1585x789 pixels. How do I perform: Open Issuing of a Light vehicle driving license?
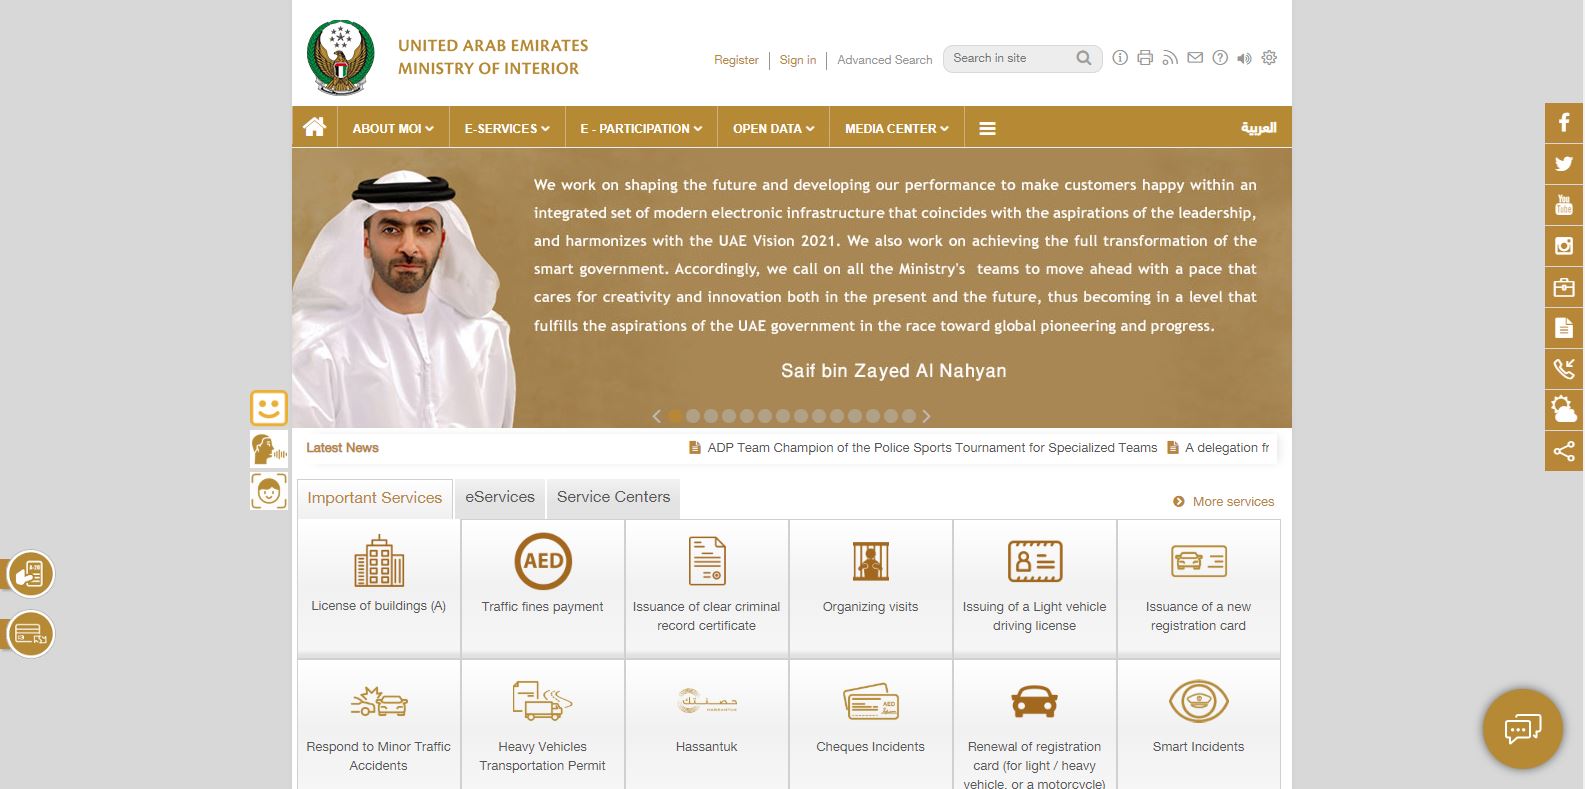[1034, 588]
